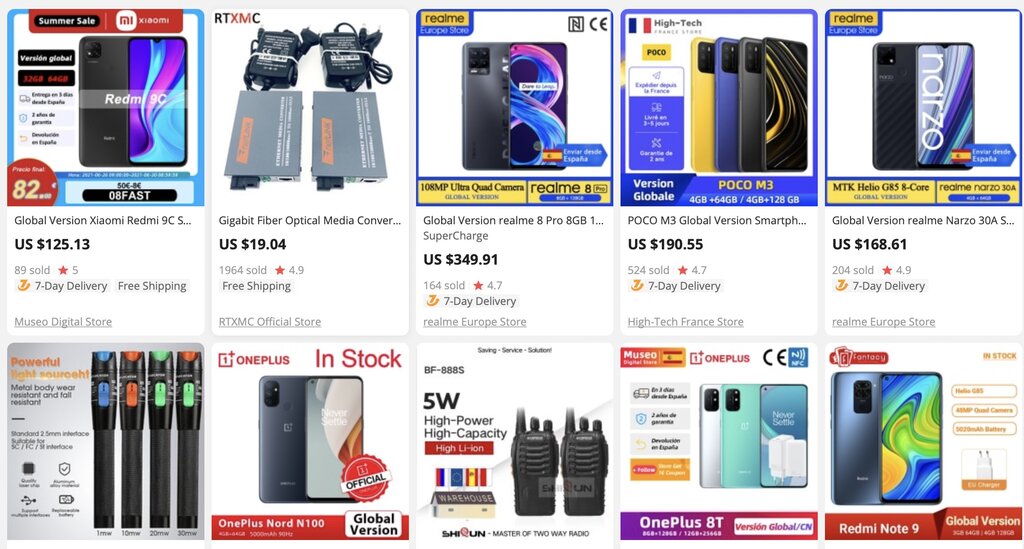The width and height of the screenshot is (1024, 549).
Task: Click the Gigabit Fiber Optical Media Converter title
Action: point(310,221)
